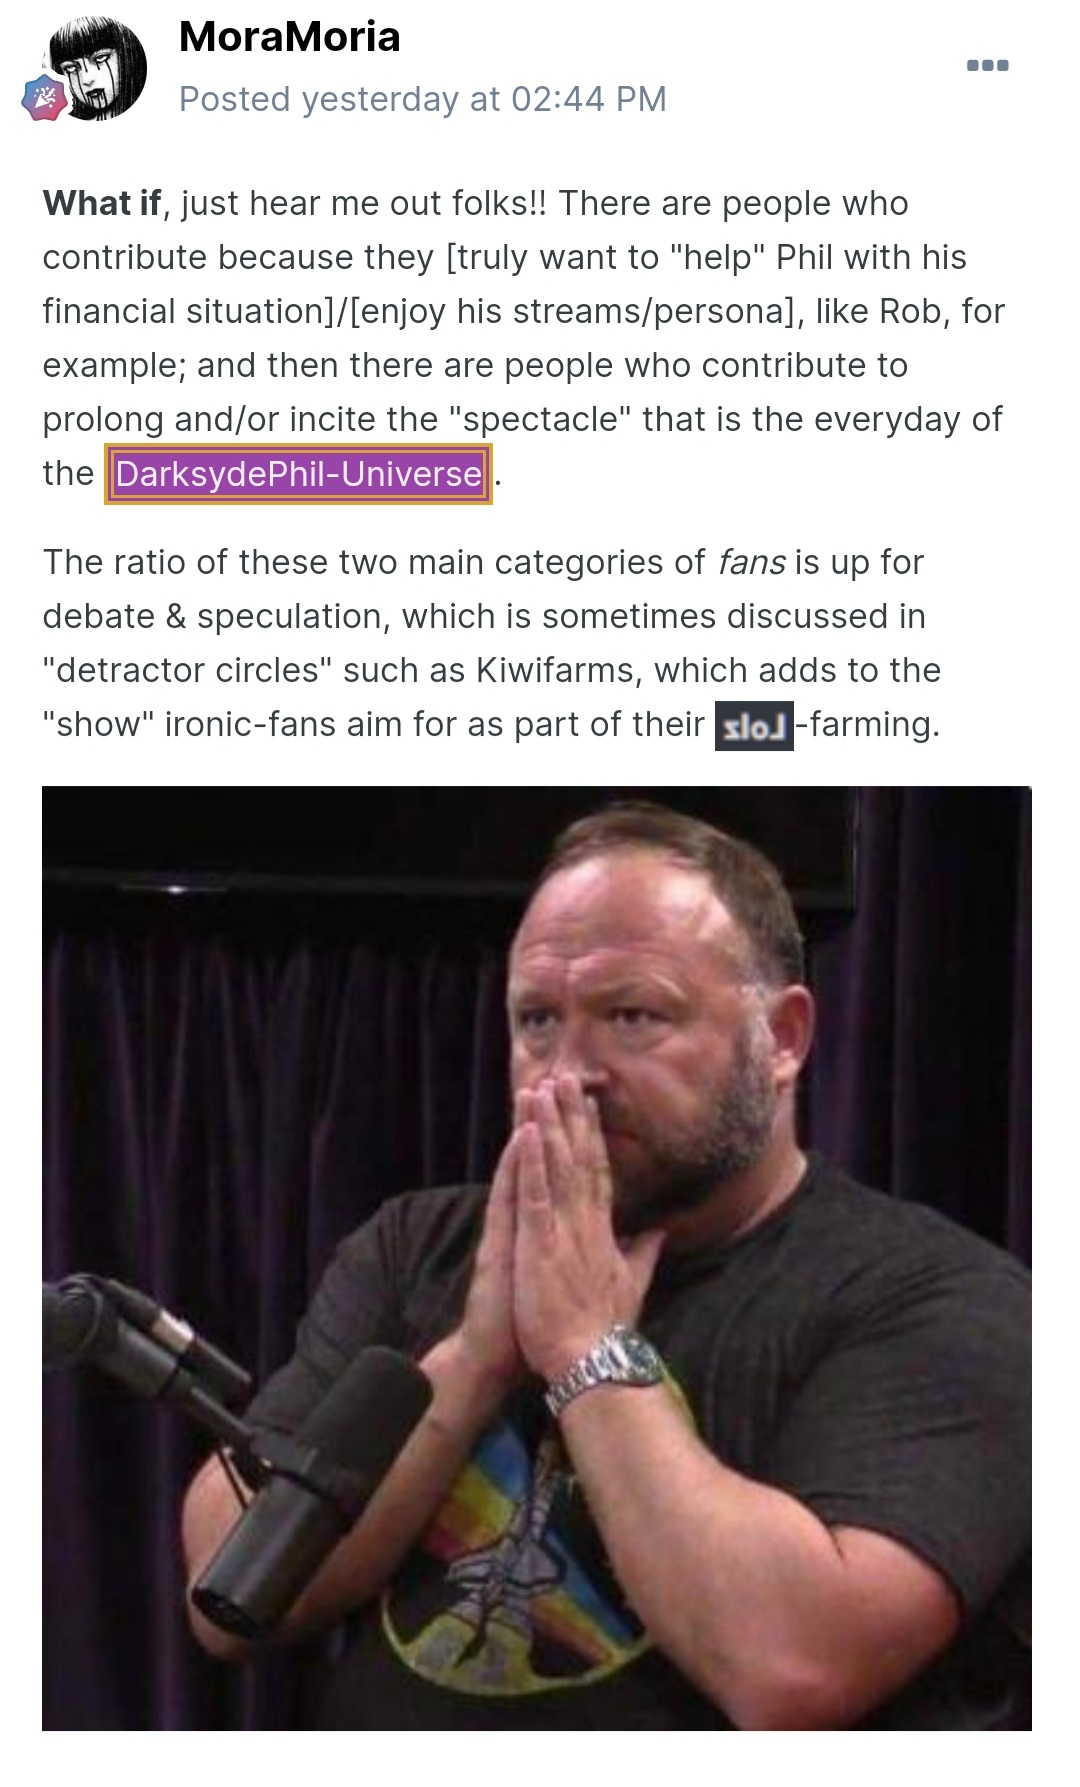Image resolution: width=1080 pixels, height=1787 pixels.
Task: Open the three-dot post options menu
Action: click(x=987, y=66)
